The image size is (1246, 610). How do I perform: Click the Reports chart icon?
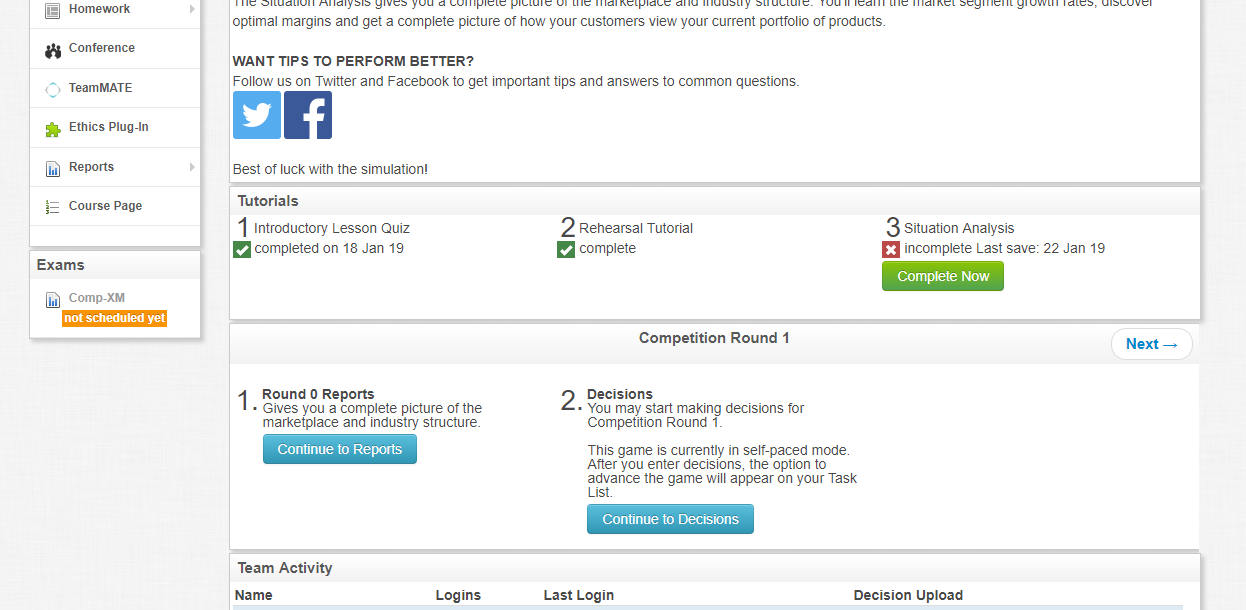click(x=53, y=168)
